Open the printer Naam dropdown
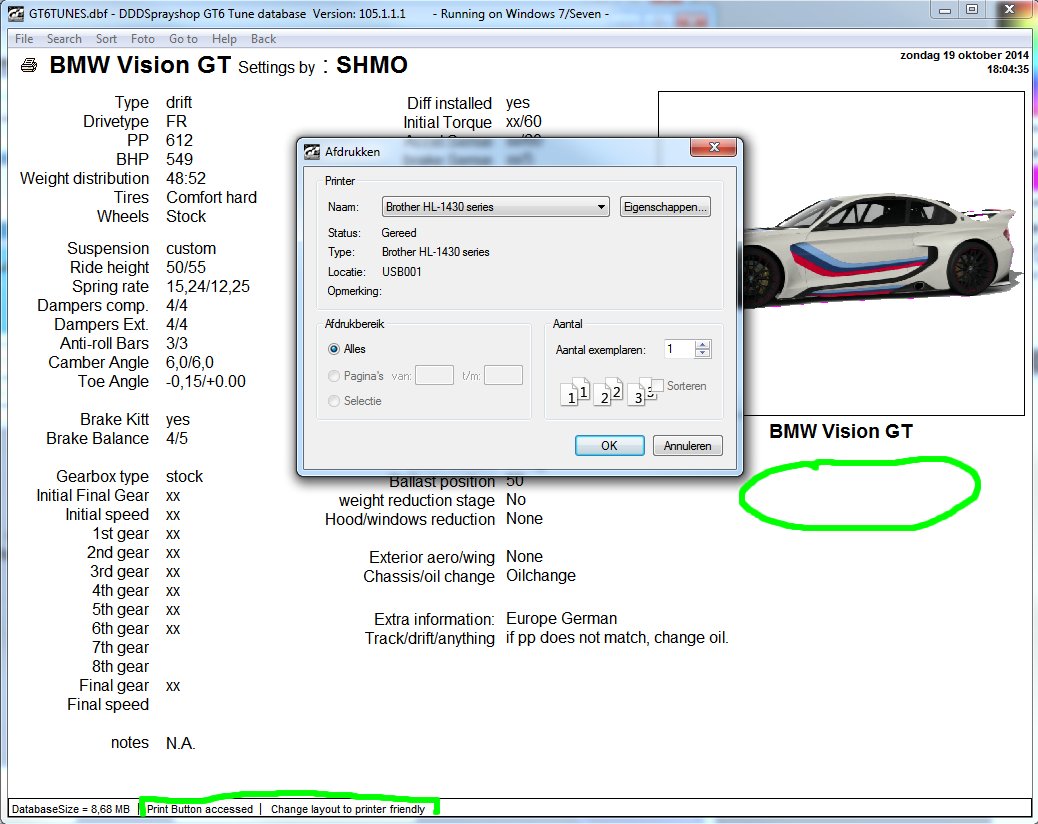The width and height of the screenshot is (1038, 824). [x=495, y=206]
